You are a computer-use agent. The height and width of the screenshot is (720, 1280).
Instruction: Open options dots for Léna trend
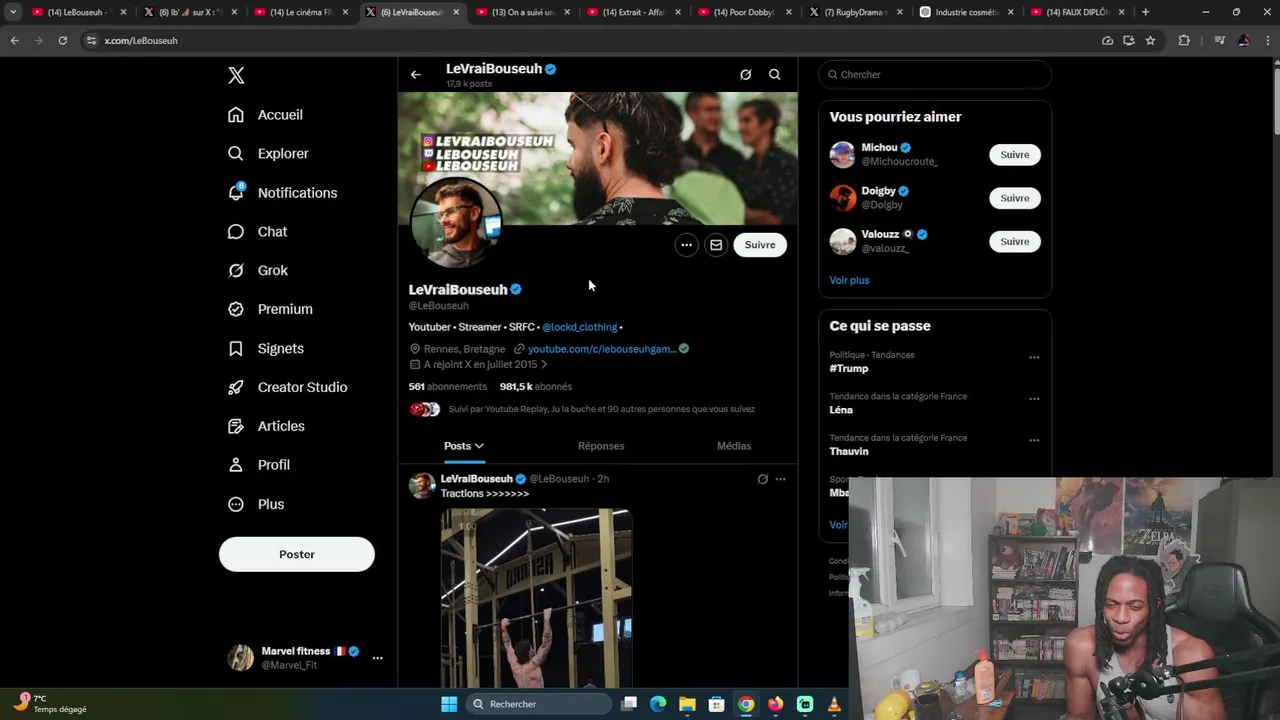click(1034, 399)
